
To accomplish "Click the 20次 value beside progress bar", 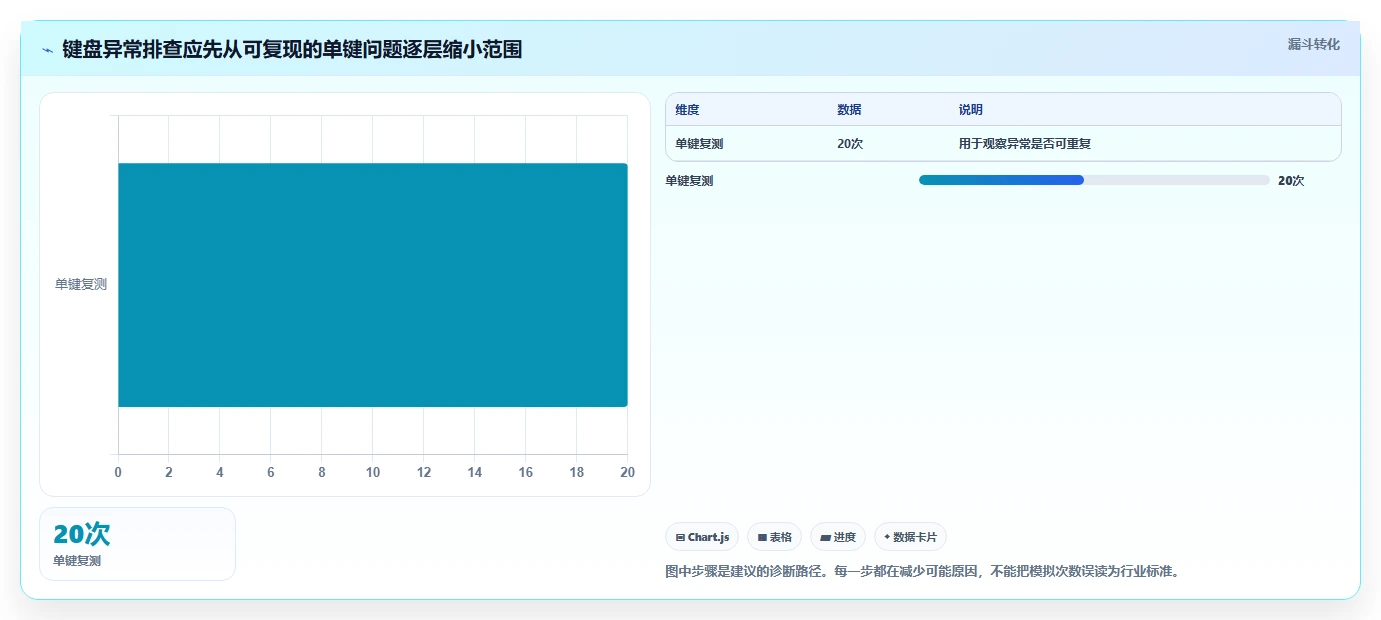I will 1291,181.
